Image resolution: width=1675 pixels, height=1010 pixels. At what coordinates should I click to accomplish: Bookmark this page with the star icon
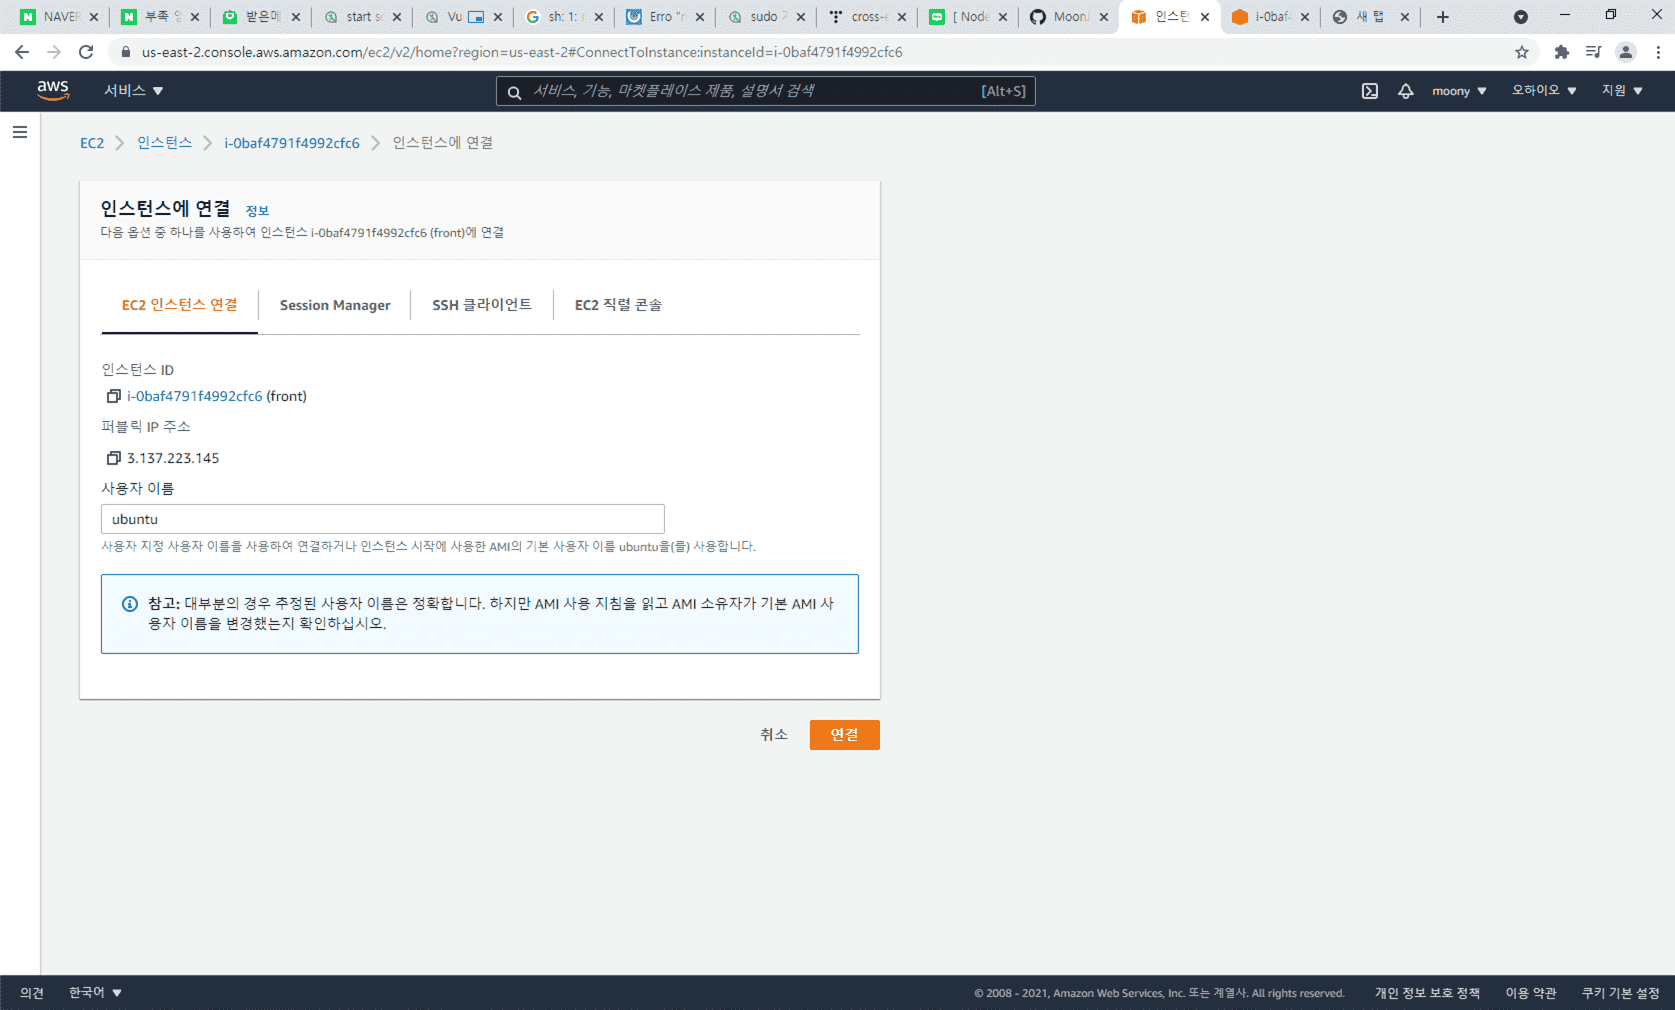1522,52
